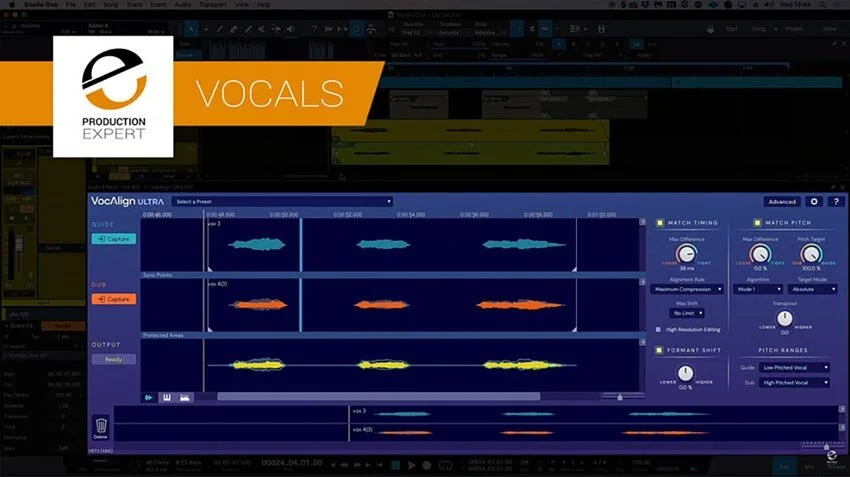Expand the Guide lane using its plus icon
850x477 pixels.
click(643, 222)
